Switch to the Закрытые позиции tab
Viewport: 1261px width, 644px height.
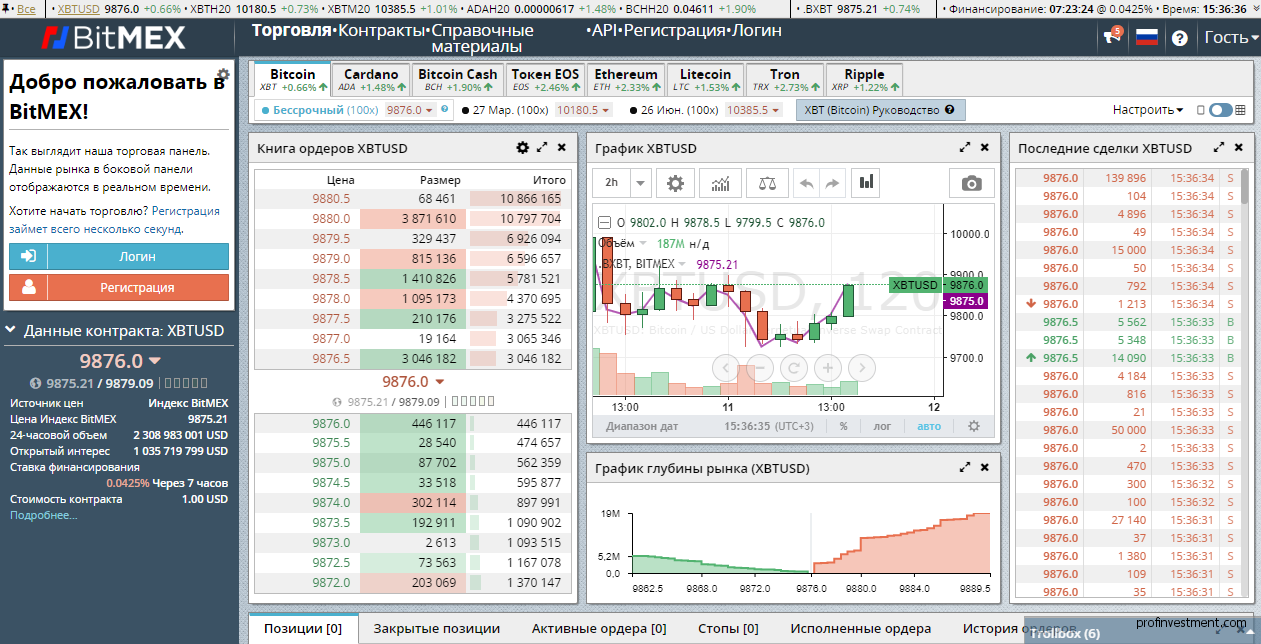pyautogui.click(x=436, y=629)
